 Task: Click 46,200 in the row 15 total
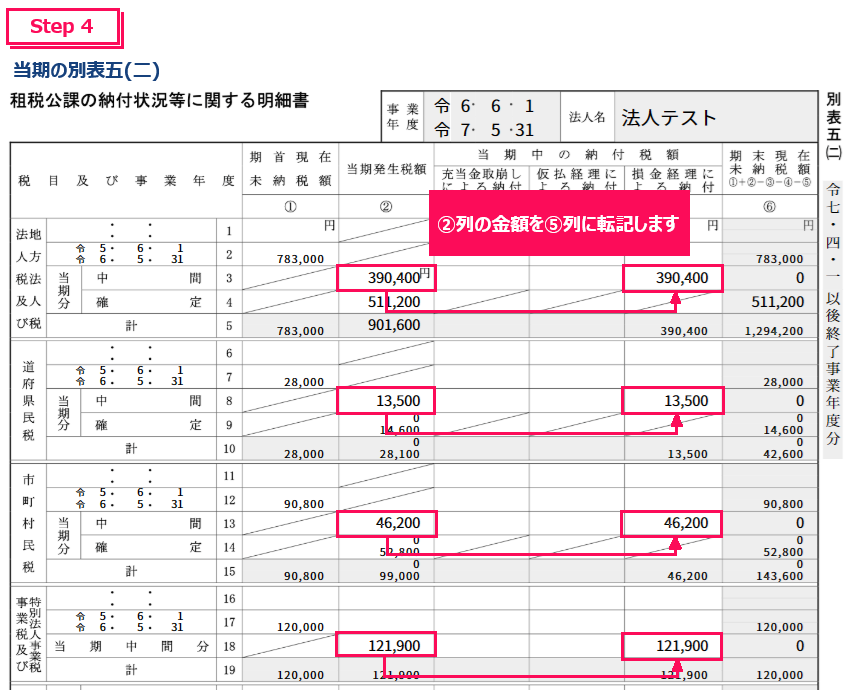tap(687, 576)
